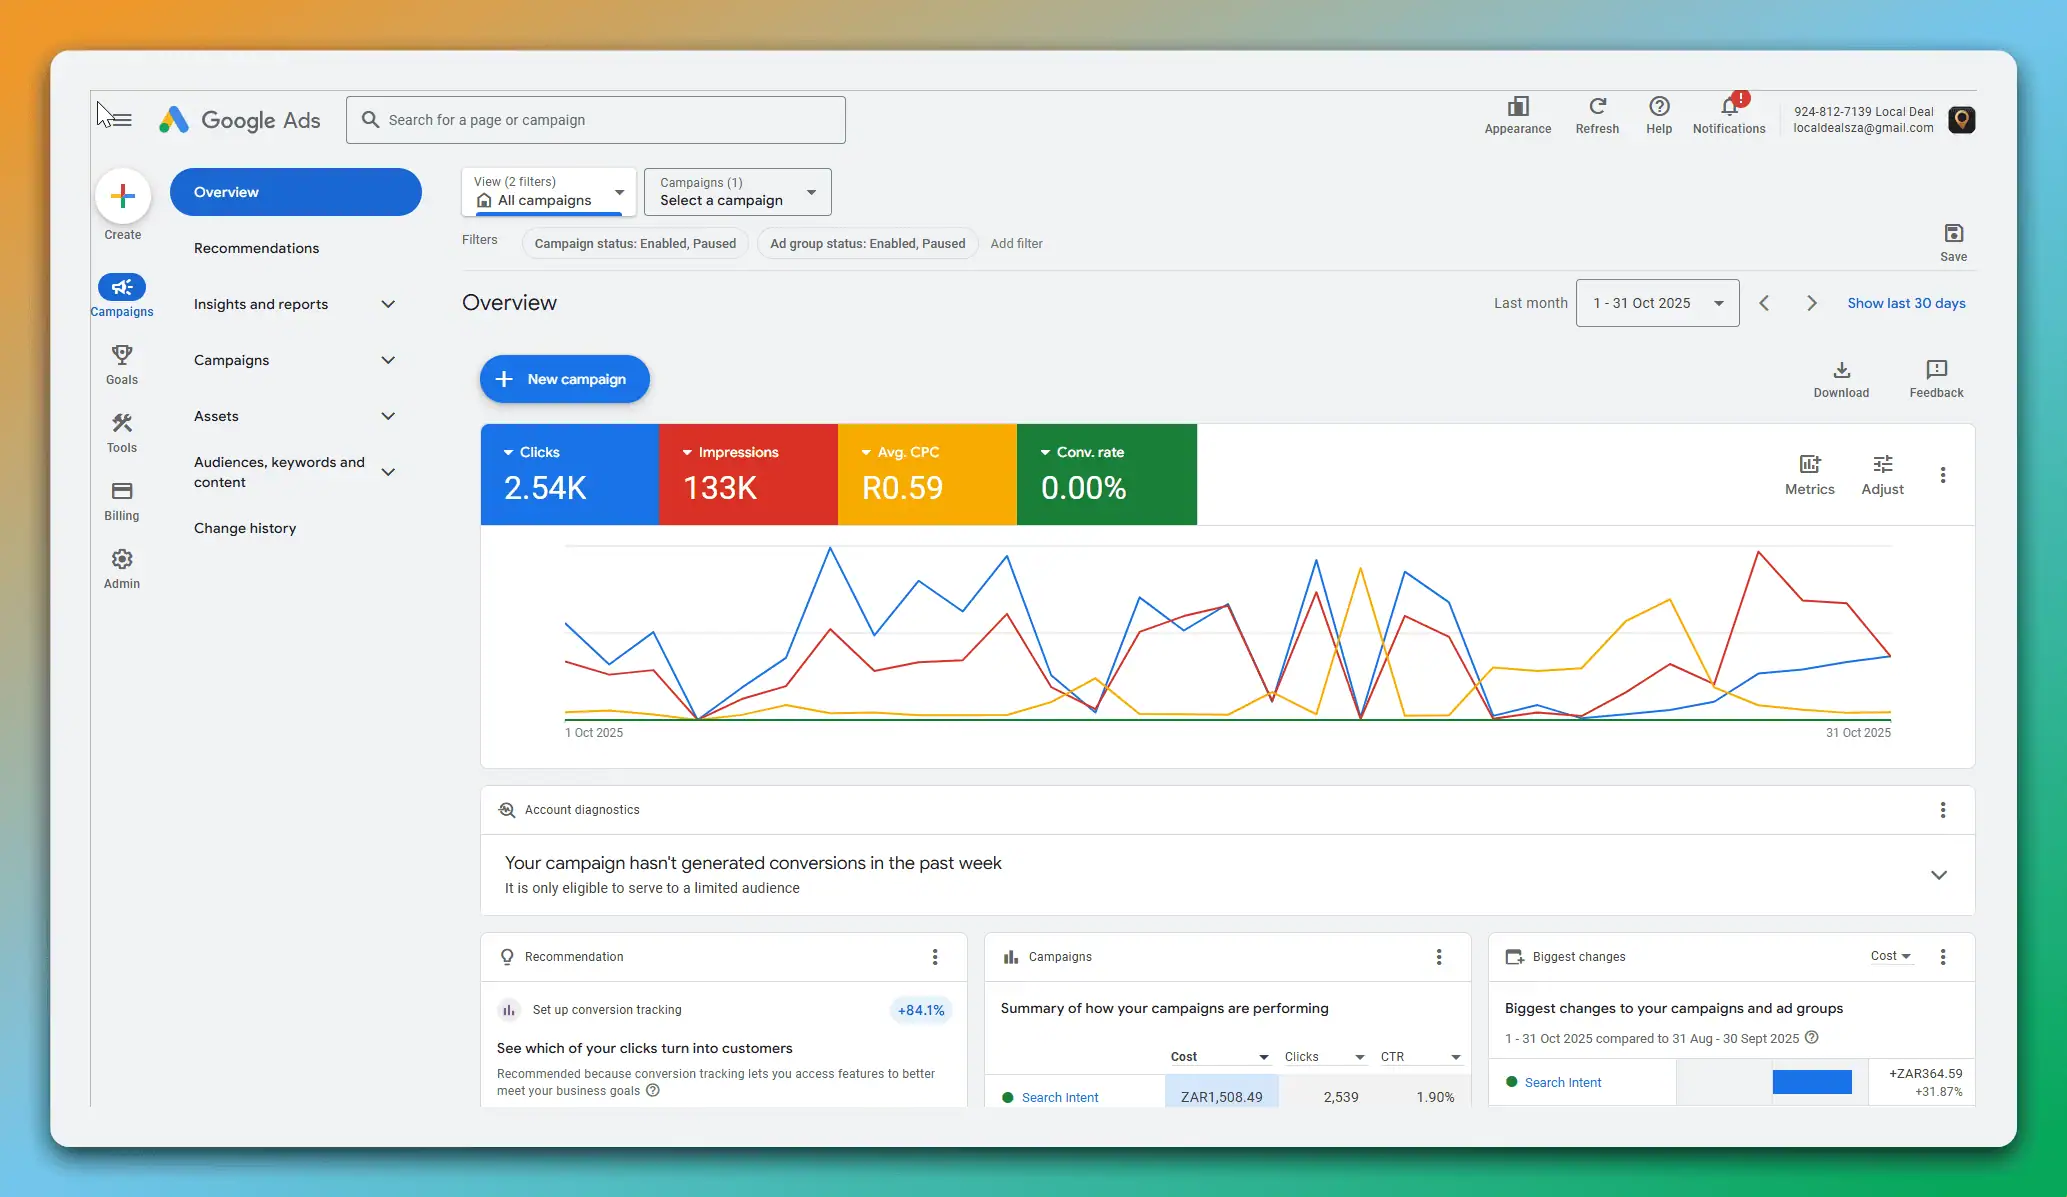Open the Select a campaign dropdown
Image resolution: width=2067 pixels, height=1197 pixels.
click(x=737, y=191)
